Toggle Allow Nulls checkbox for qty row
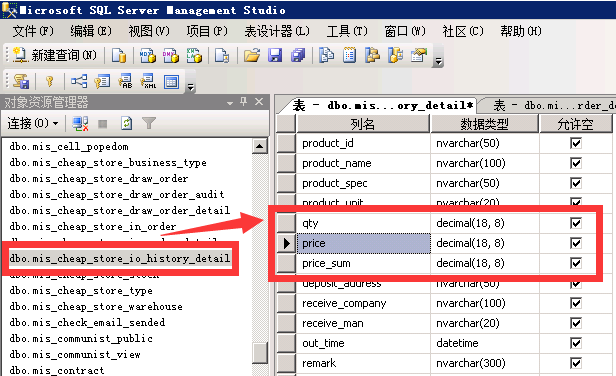The height and width of the screenshot is (376, 616). [x=576, y=223]
